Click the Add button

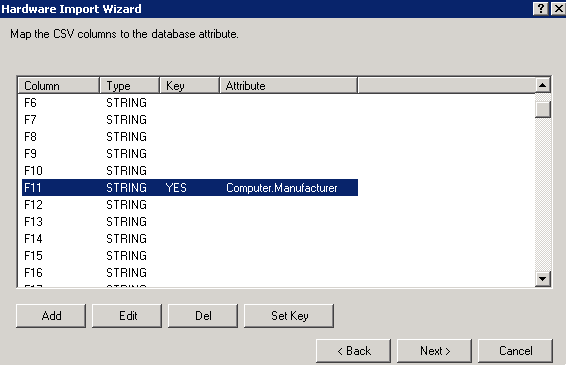(x=51, y=316)
